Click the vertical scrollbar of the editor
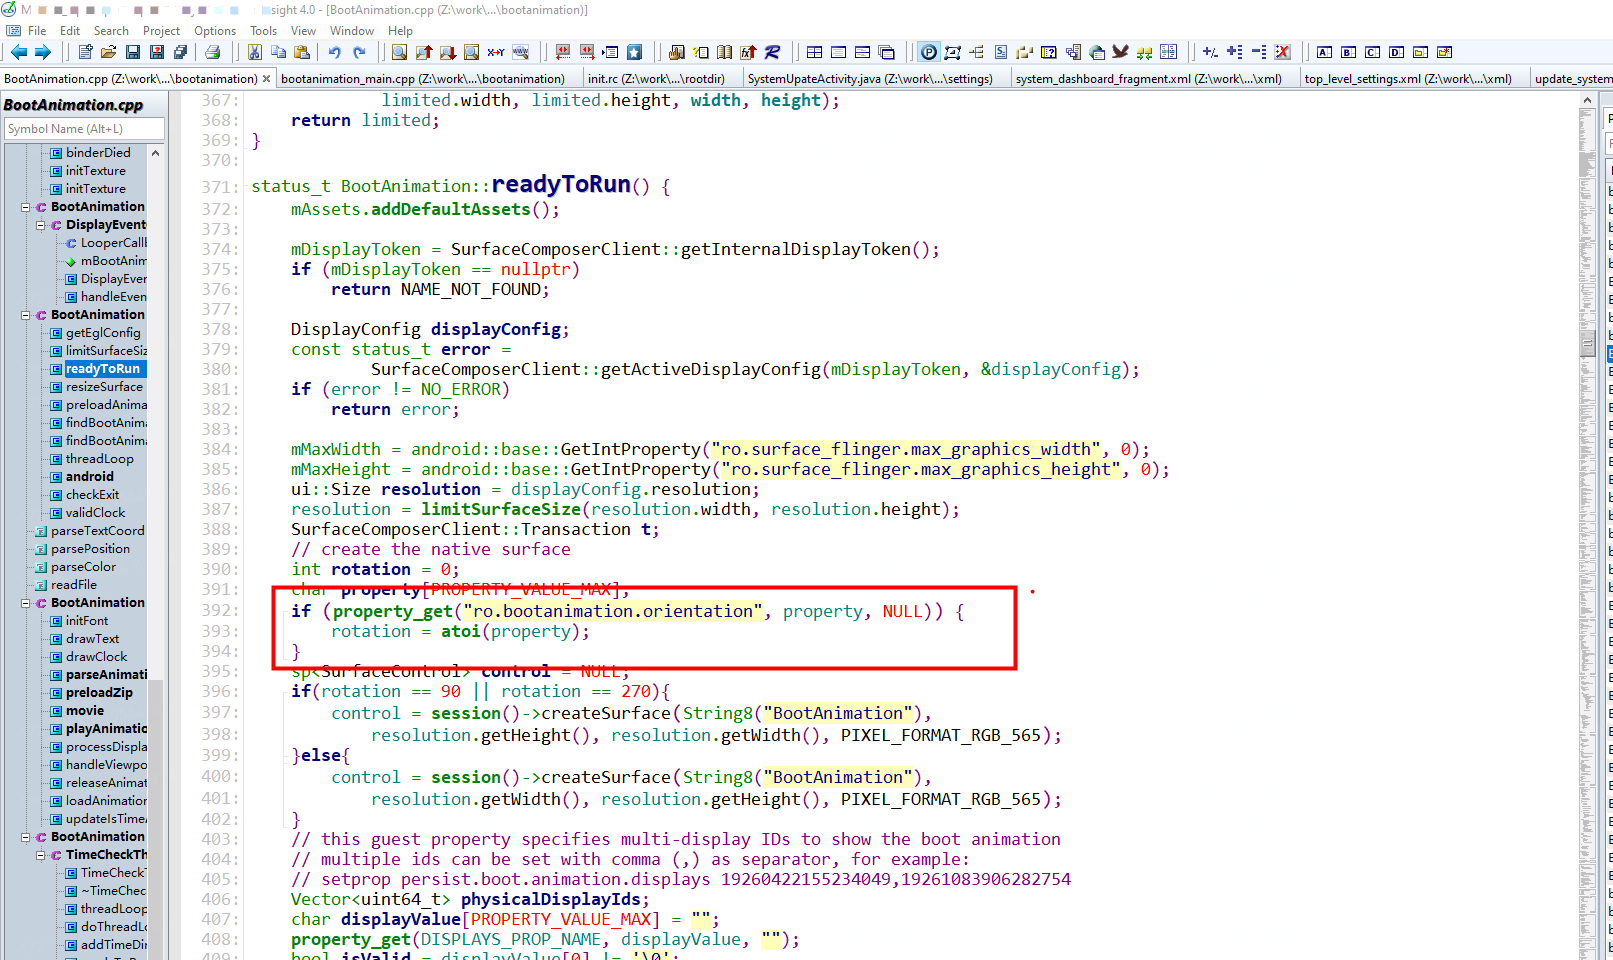 1589,400
